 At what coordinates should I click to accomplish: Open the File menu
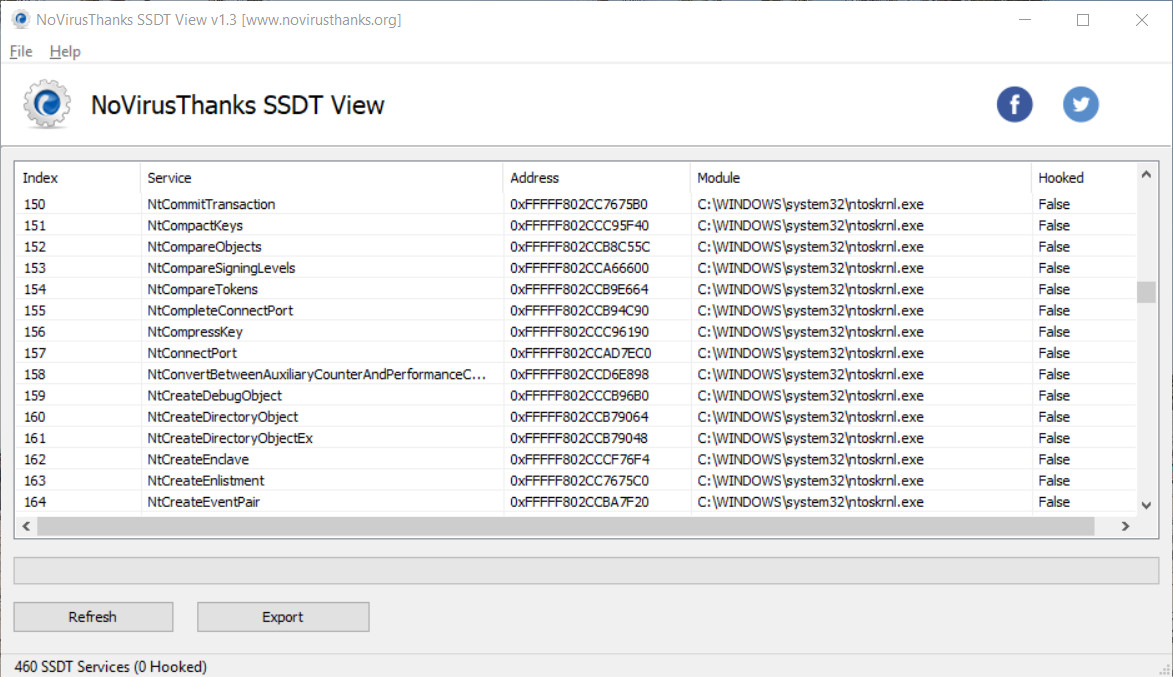point(21,52)
